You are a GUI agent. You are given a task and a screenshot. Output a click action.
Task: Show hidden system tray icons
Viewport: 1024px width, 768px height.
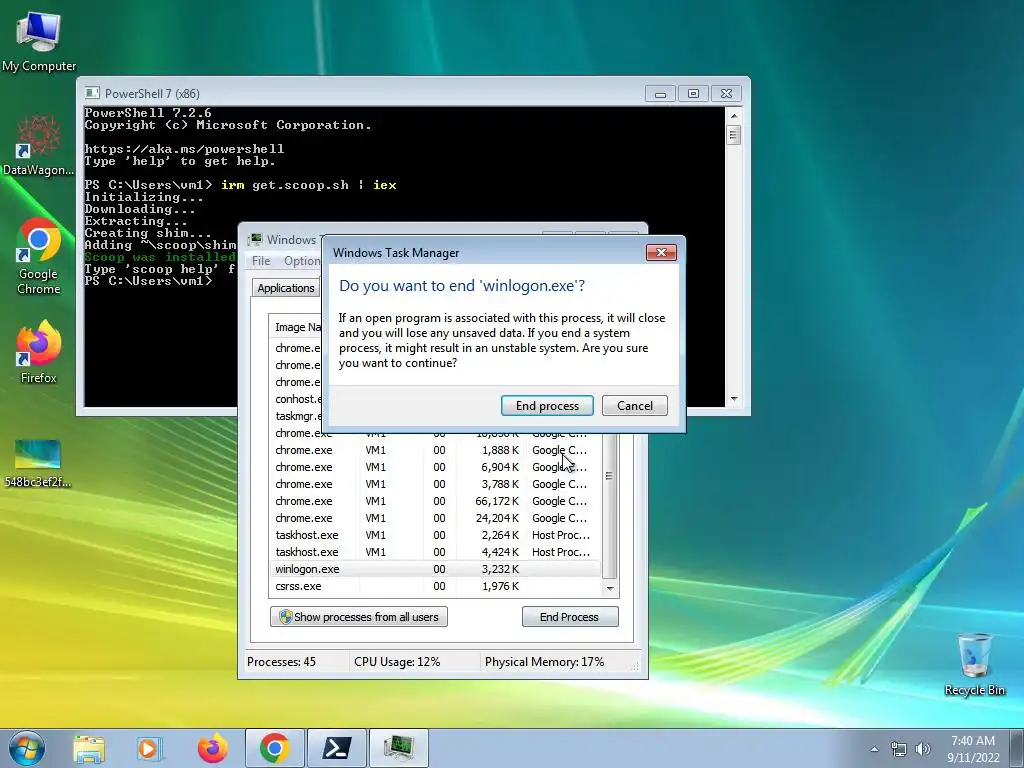[x=874, y=749]
